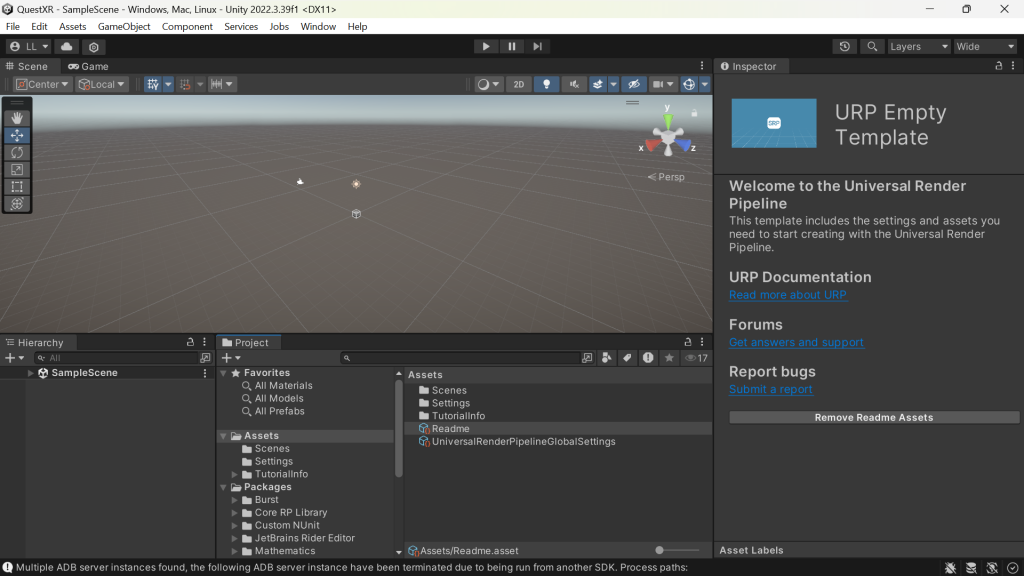Viewport: 1024px width, 576px height.
Task: Click the activity progress status icon
Action: [x=1012, y=568]
